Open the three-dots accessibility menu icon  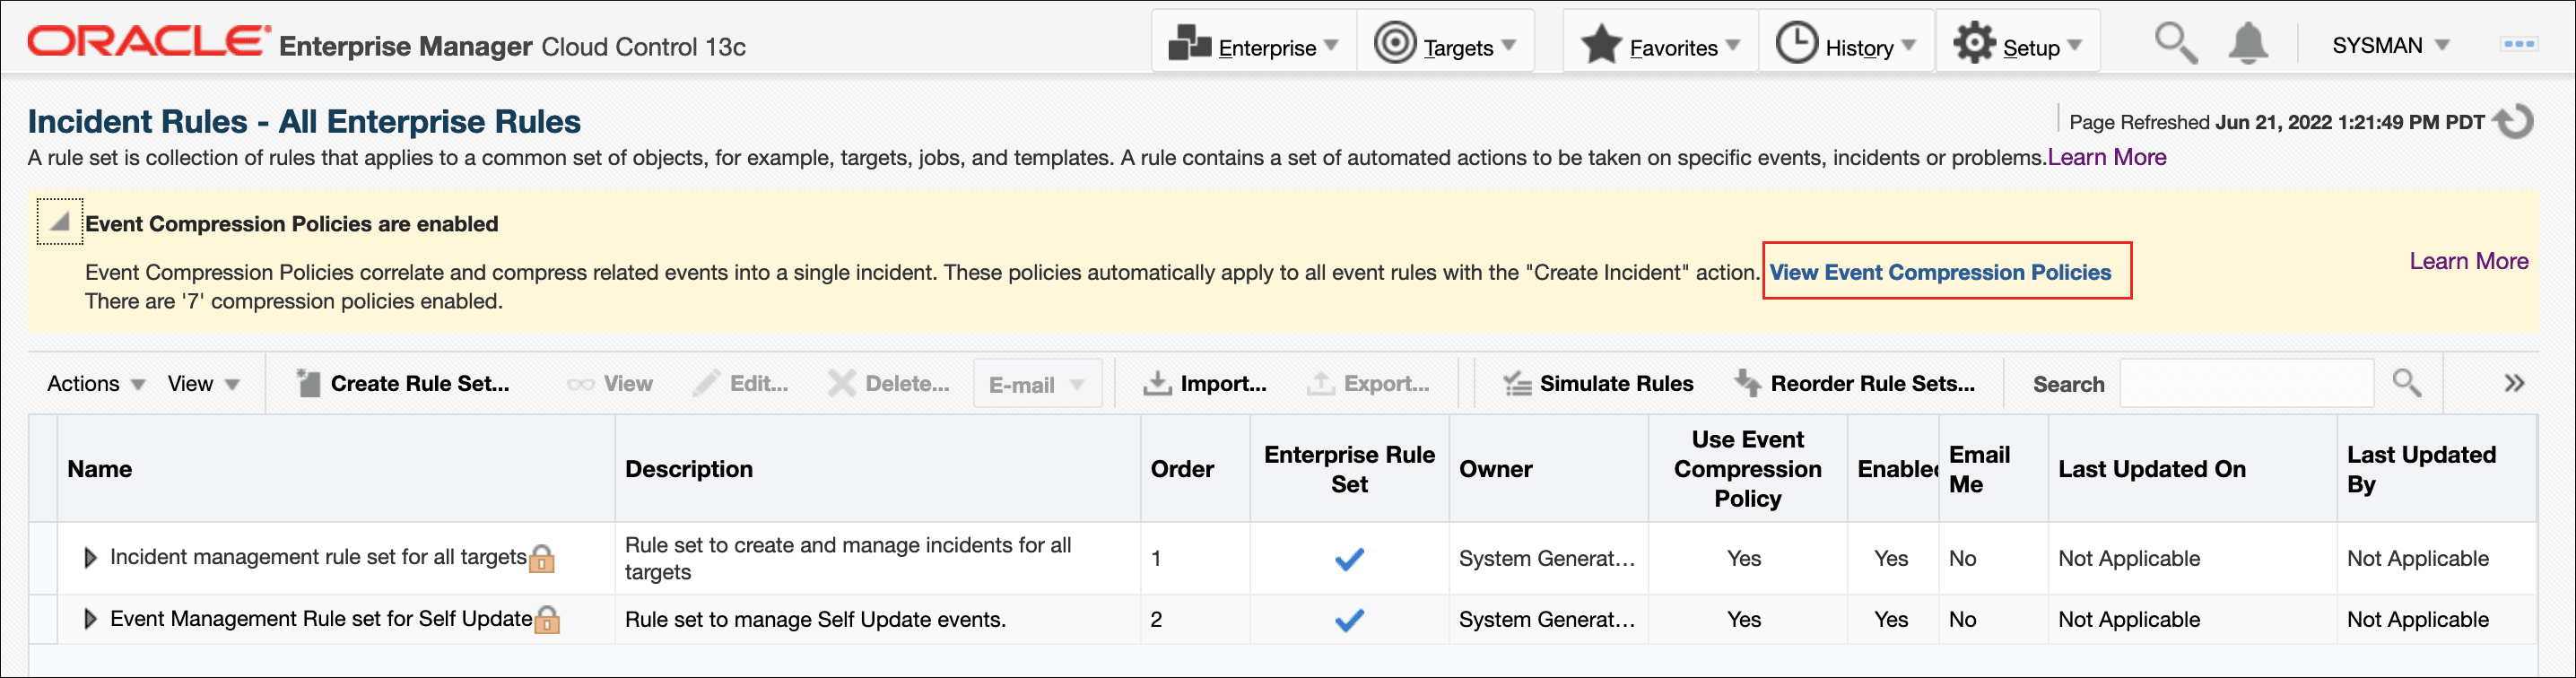pyautogui.click(x=2518, y=44)
